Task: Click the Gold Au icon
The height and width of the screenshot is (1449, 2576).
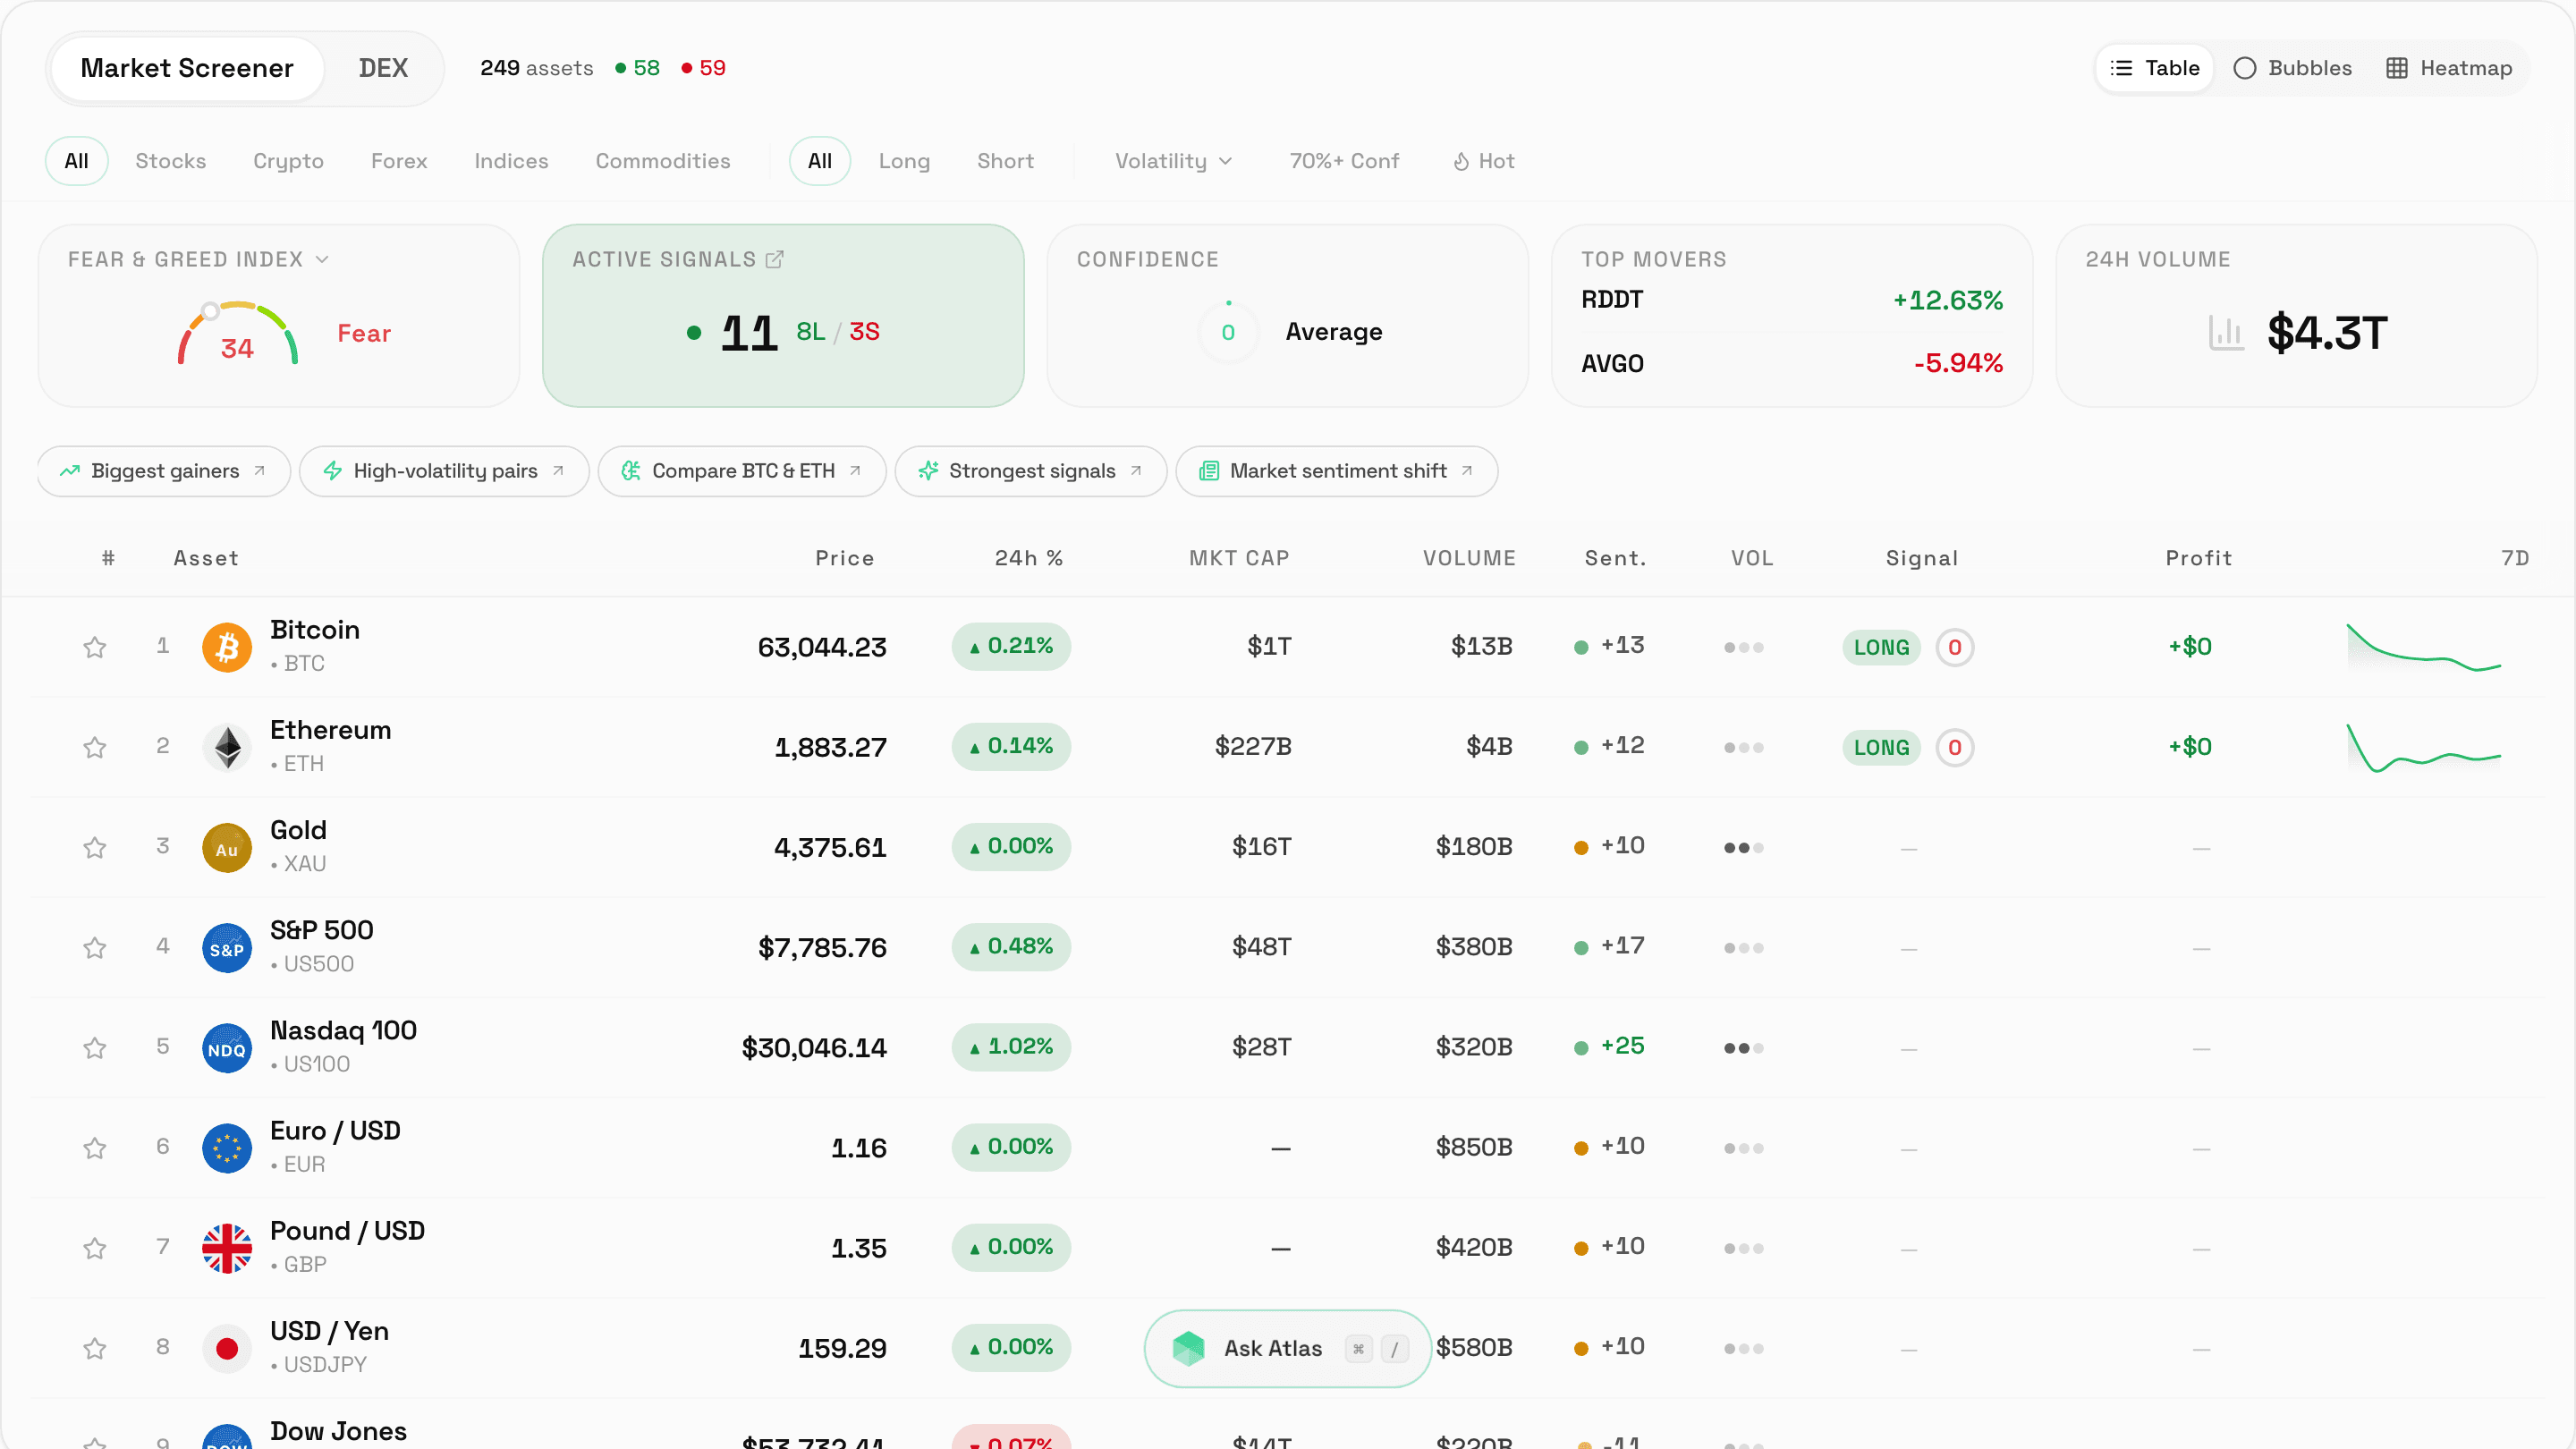Action: click(227, 847)
